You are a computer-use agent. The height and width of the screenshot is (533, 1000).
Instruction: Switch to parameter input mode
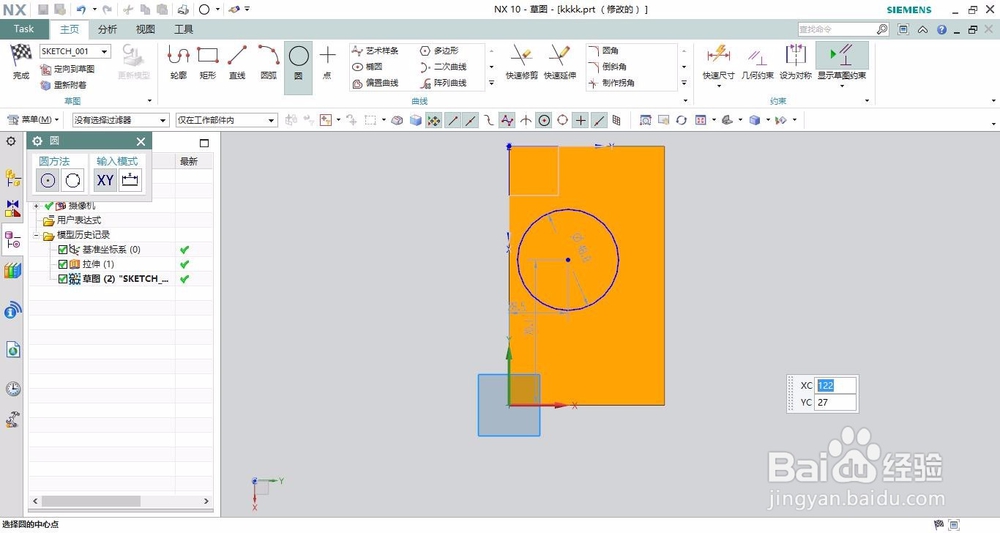(x=130, y=180)
